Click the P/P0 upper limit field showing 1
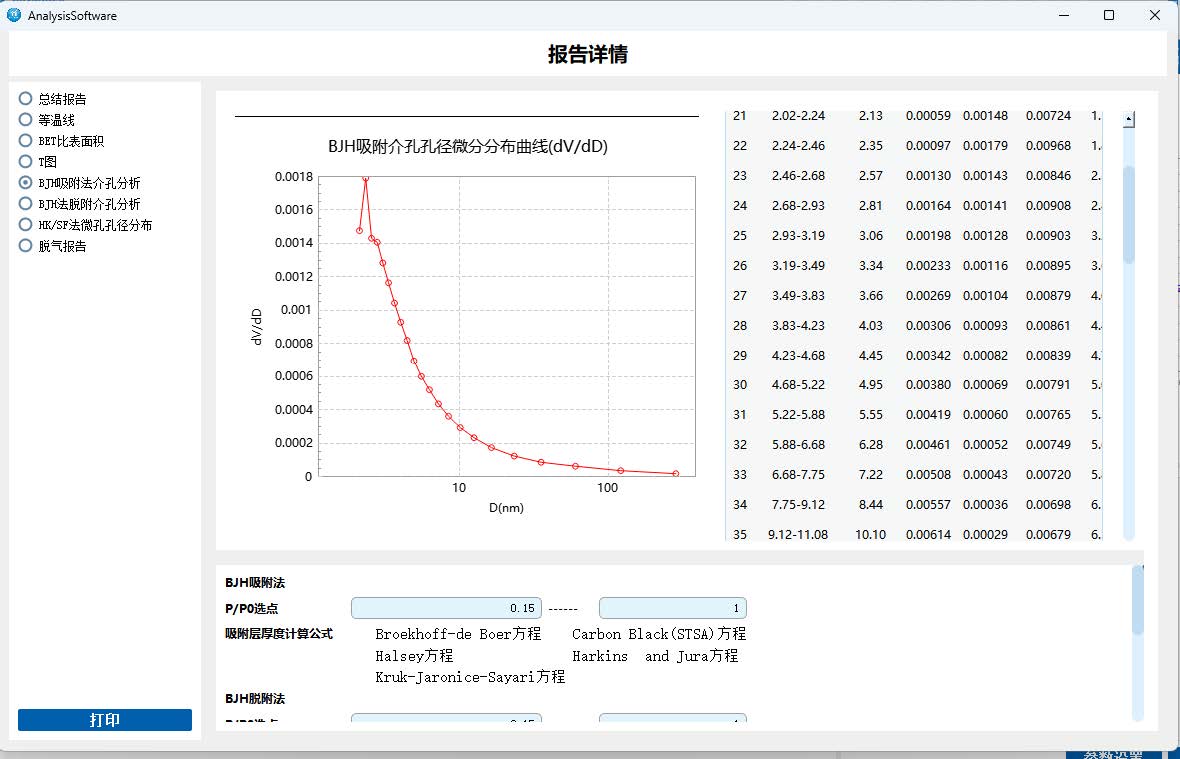Screen dimensions: 1180x759 click(672, 608)
